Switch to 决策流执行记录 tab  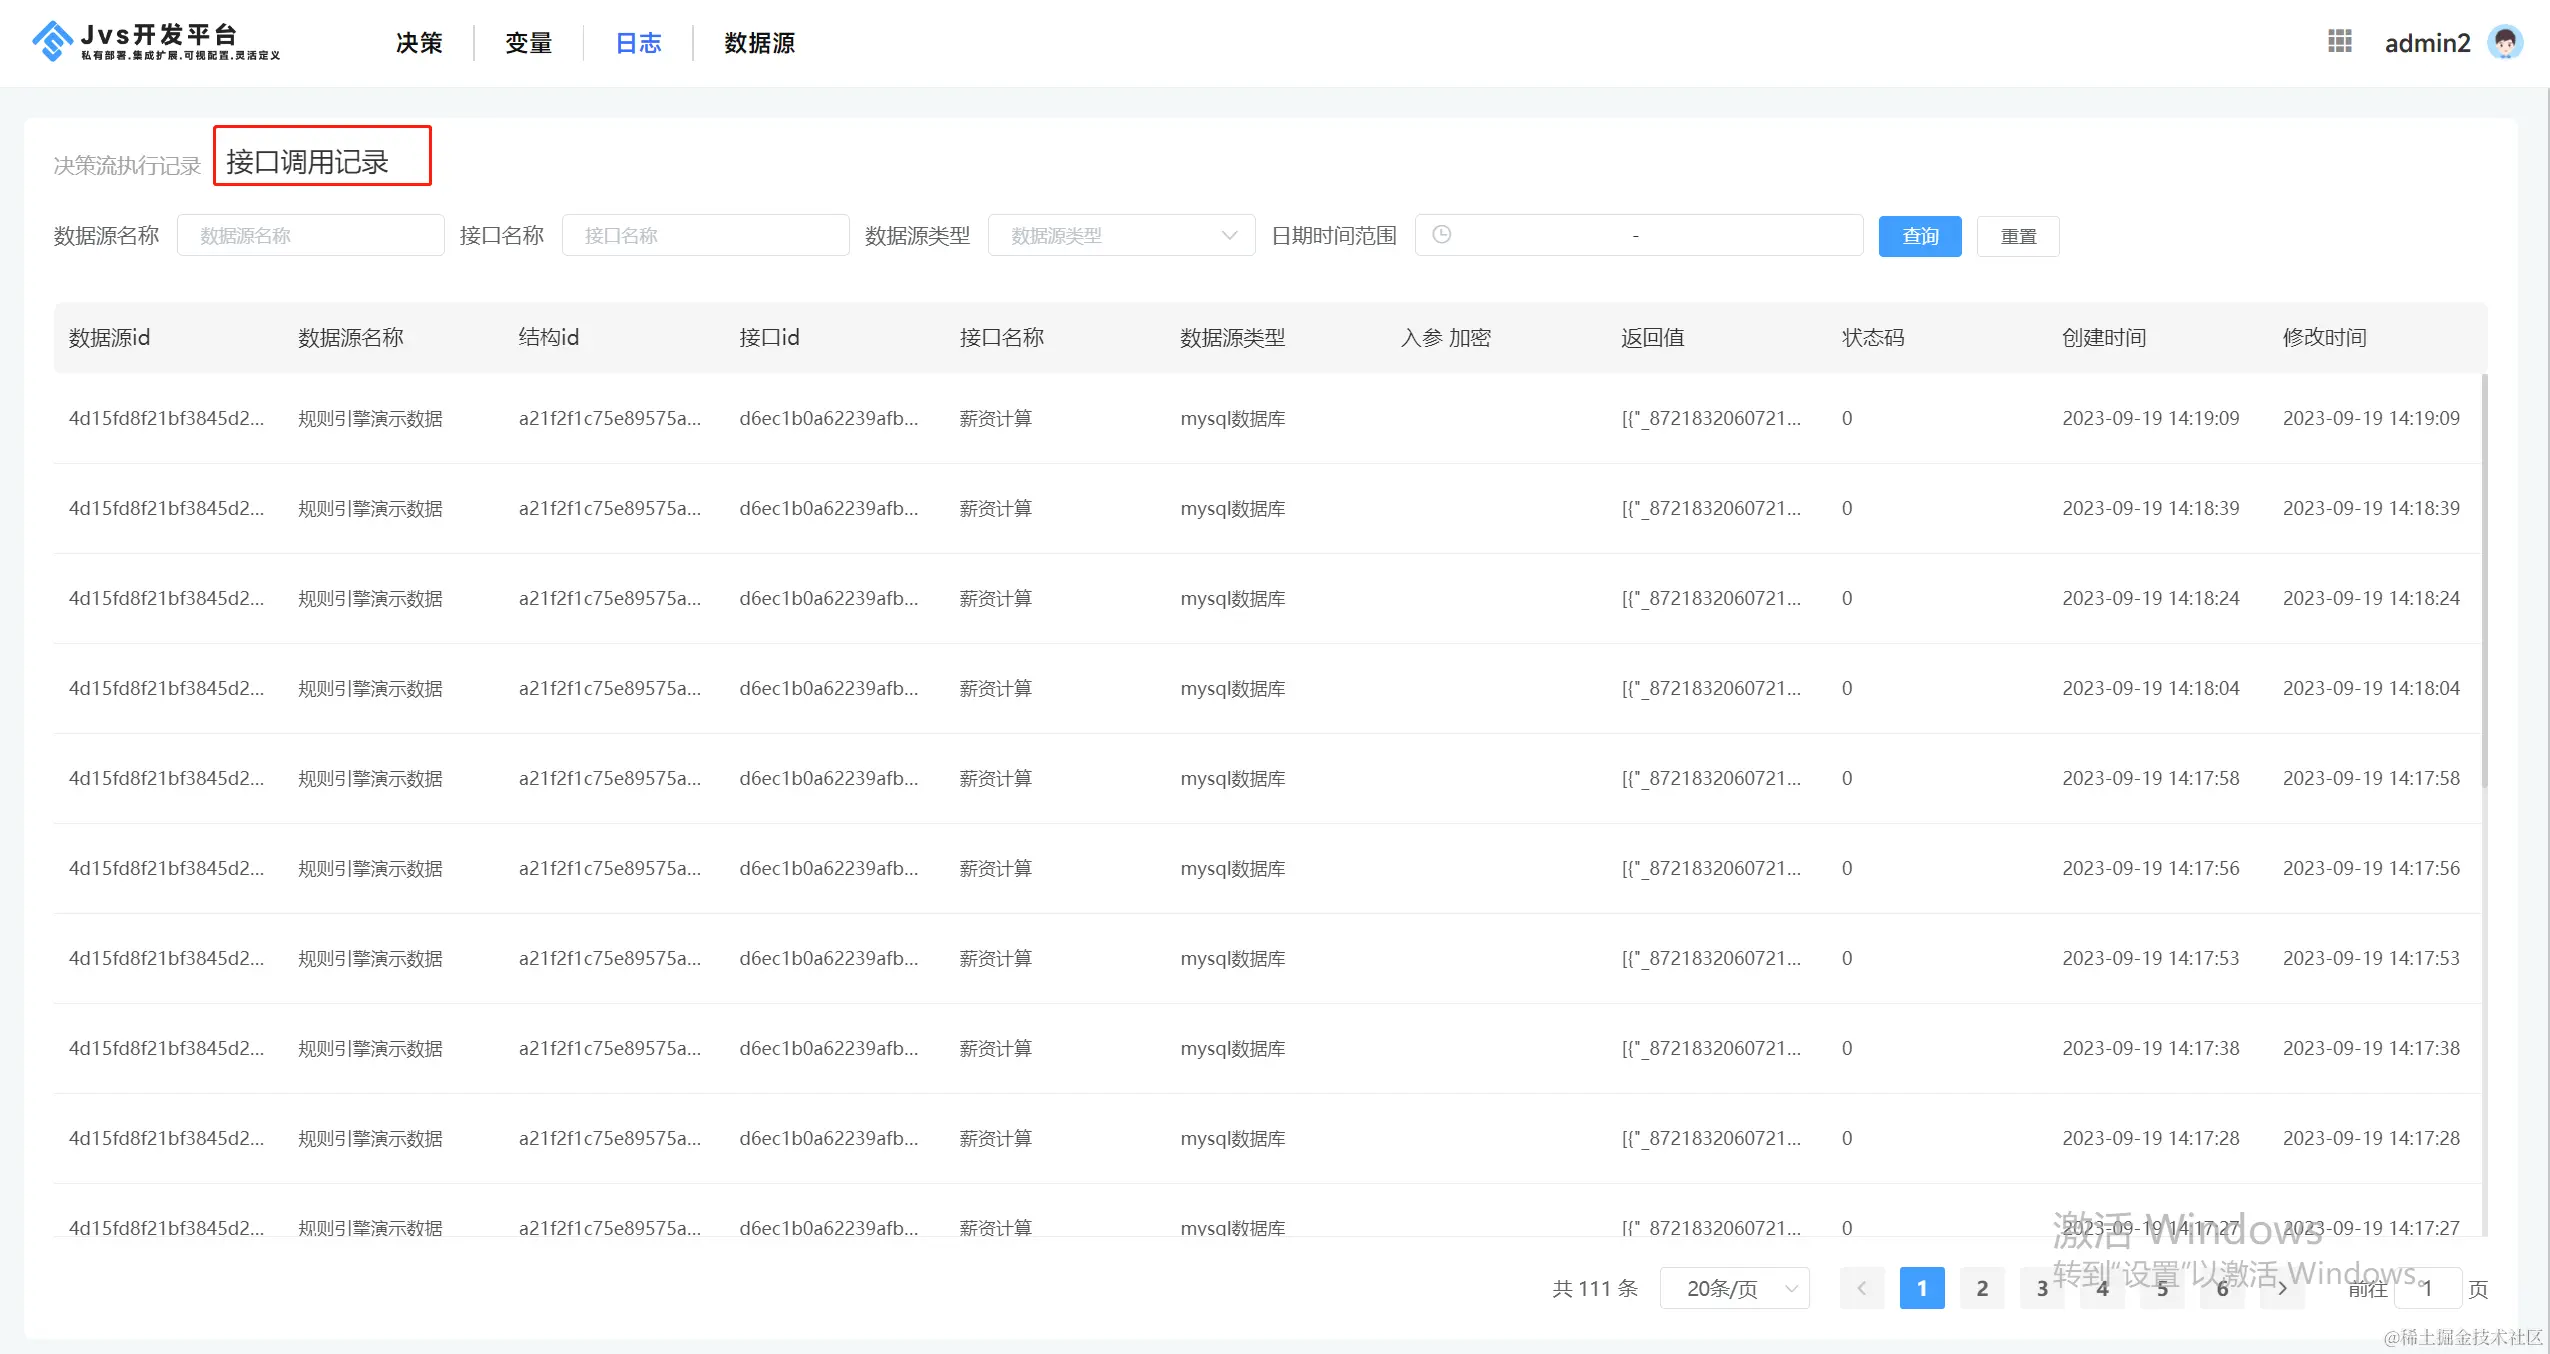click(127, 165)
